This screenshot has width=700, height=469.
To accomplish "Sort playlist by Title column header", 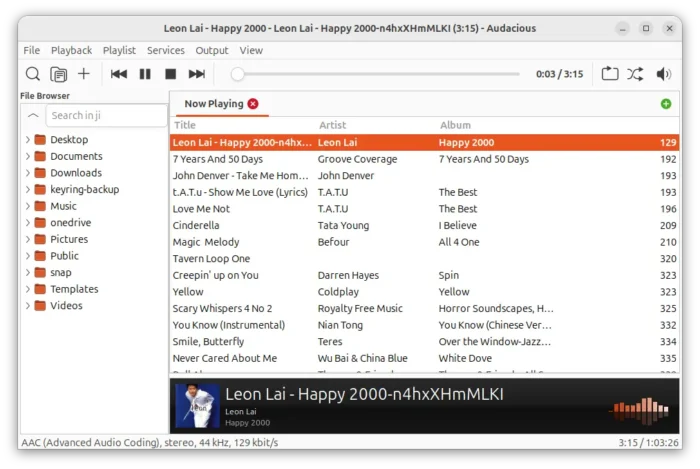I will tap(185, 125).
